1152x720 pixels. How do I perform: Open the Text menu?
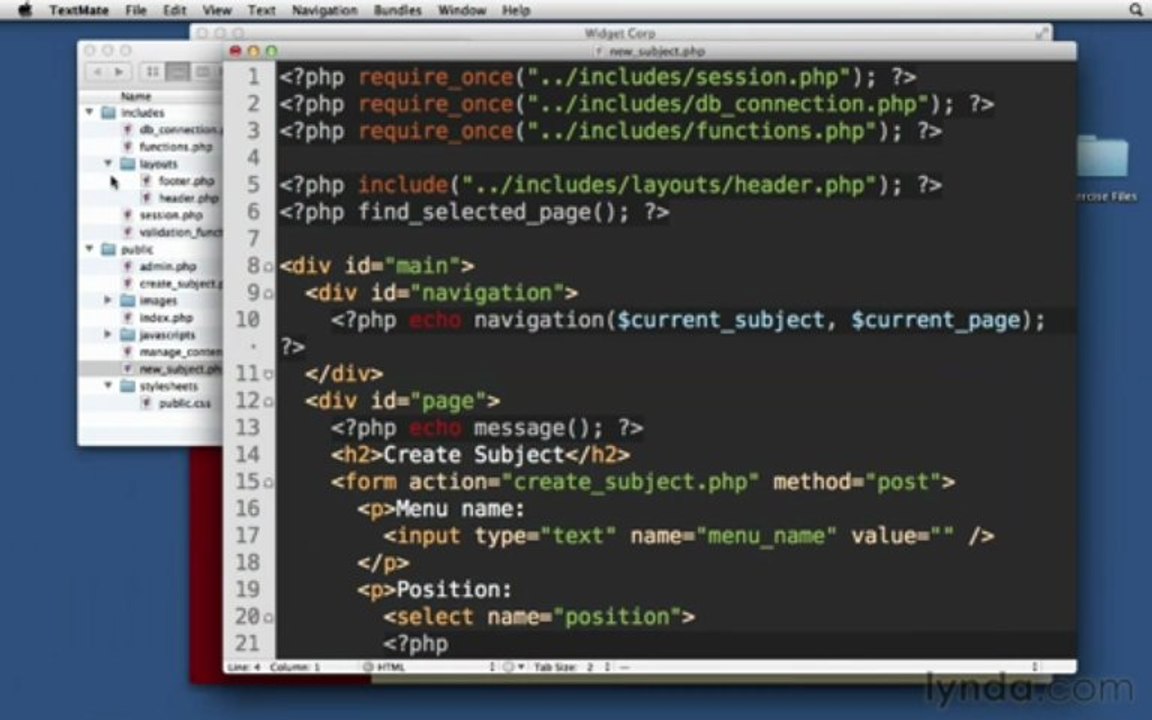262,10
